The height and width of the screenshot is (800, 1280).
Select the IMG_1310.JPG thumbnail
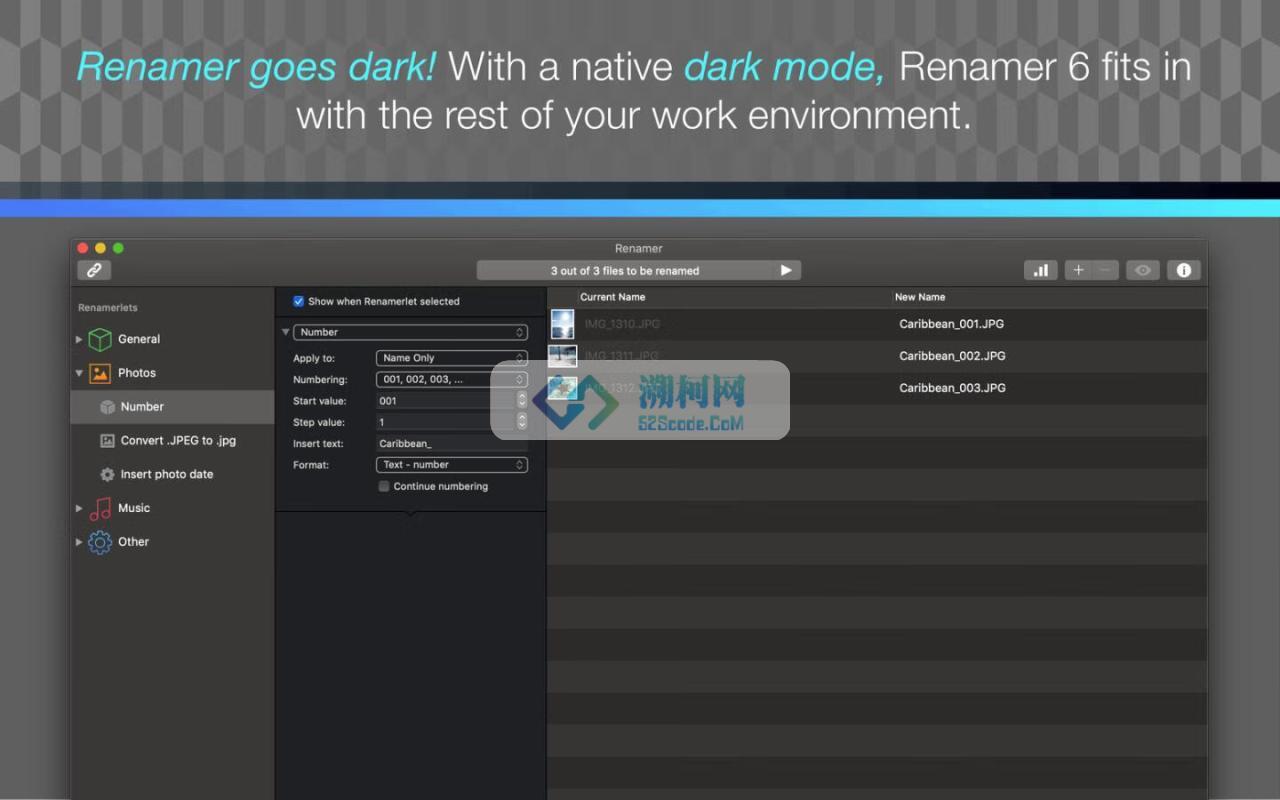click(563, 324)
